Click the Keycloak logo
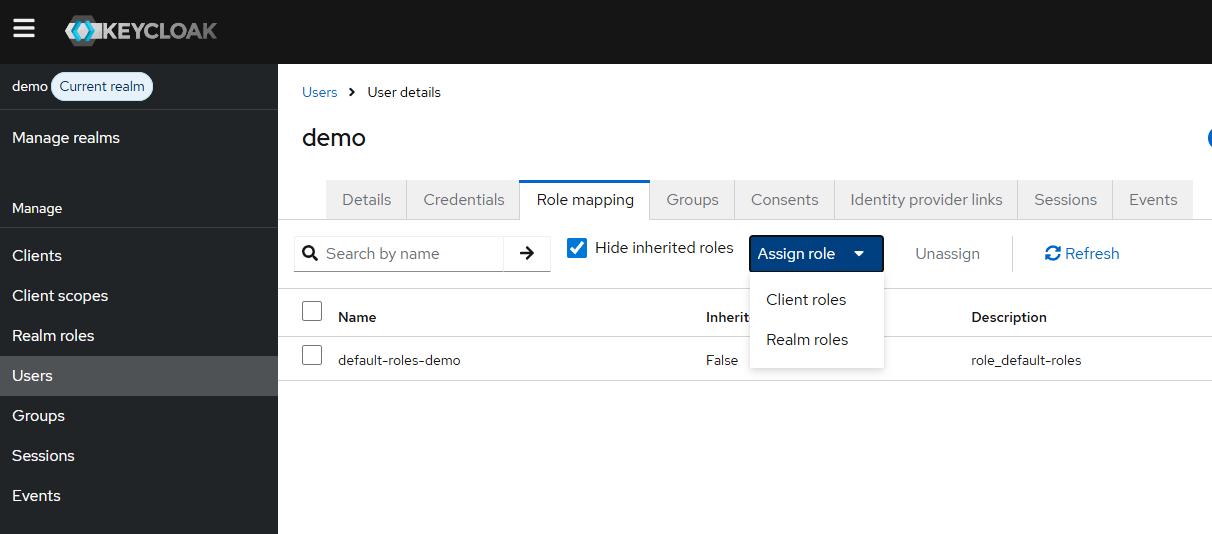 tap(141, 30)
